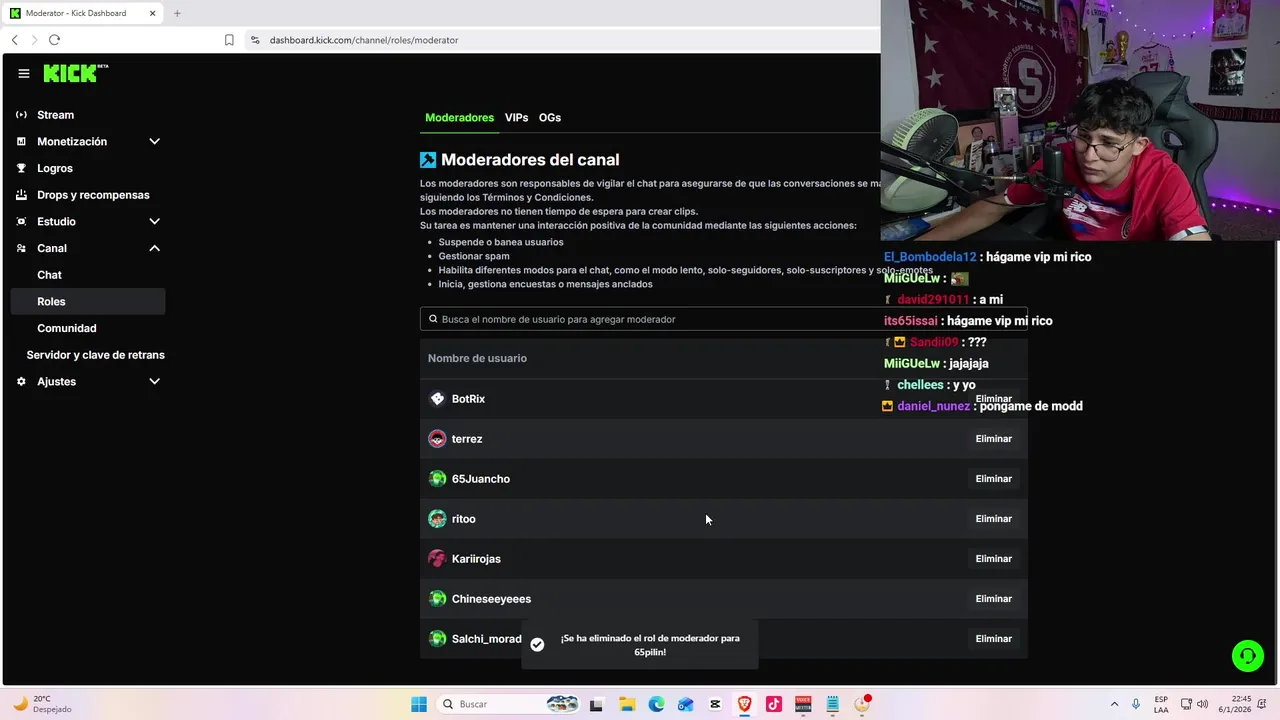Open Roles under Canal
The height and width of the screenshot is (720, 1280).
point(88,301)
